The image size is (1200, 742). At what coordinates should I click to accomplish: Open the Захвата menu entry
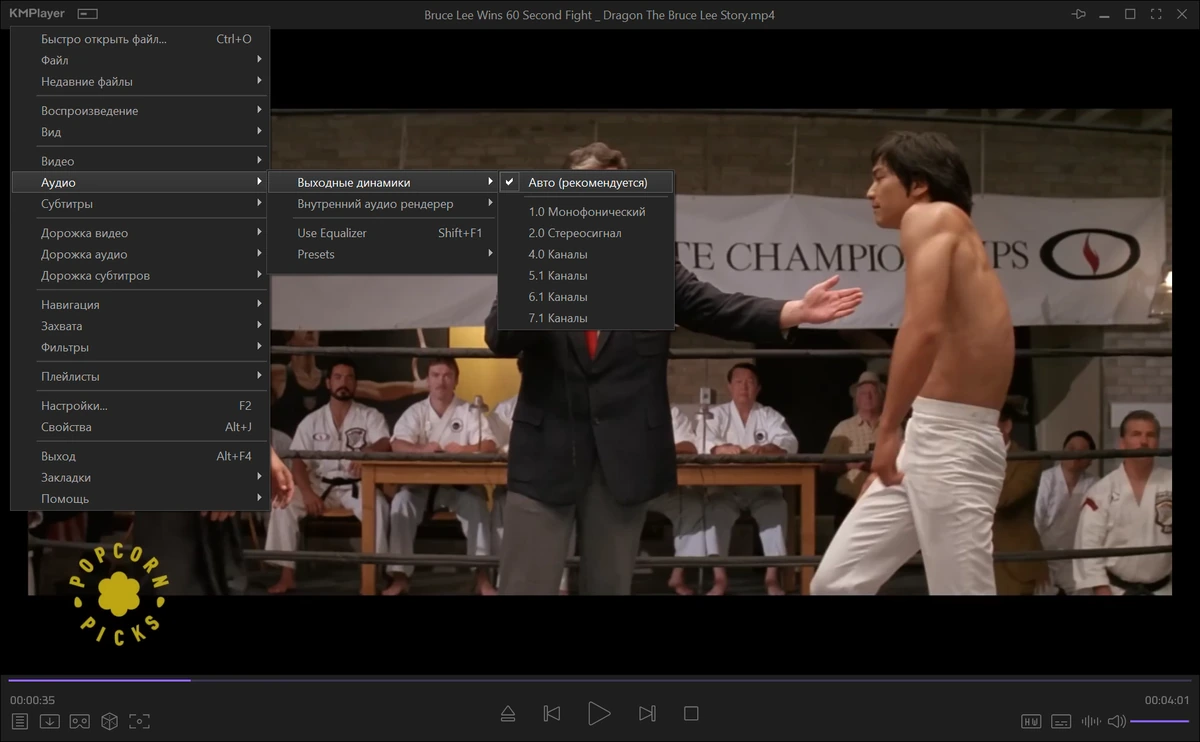140,326
